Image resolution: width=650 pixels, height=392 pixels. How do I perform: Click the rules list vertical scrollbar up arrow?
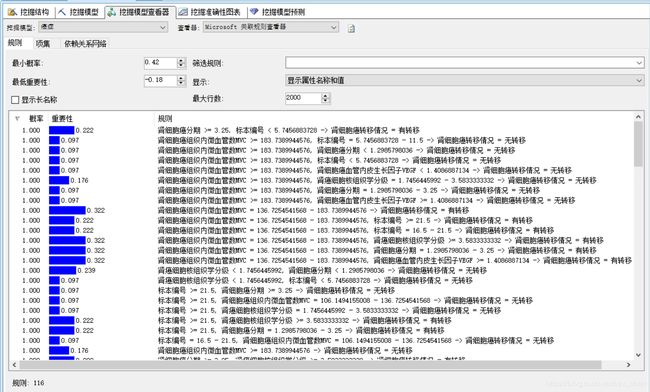[x=638, y=117]
